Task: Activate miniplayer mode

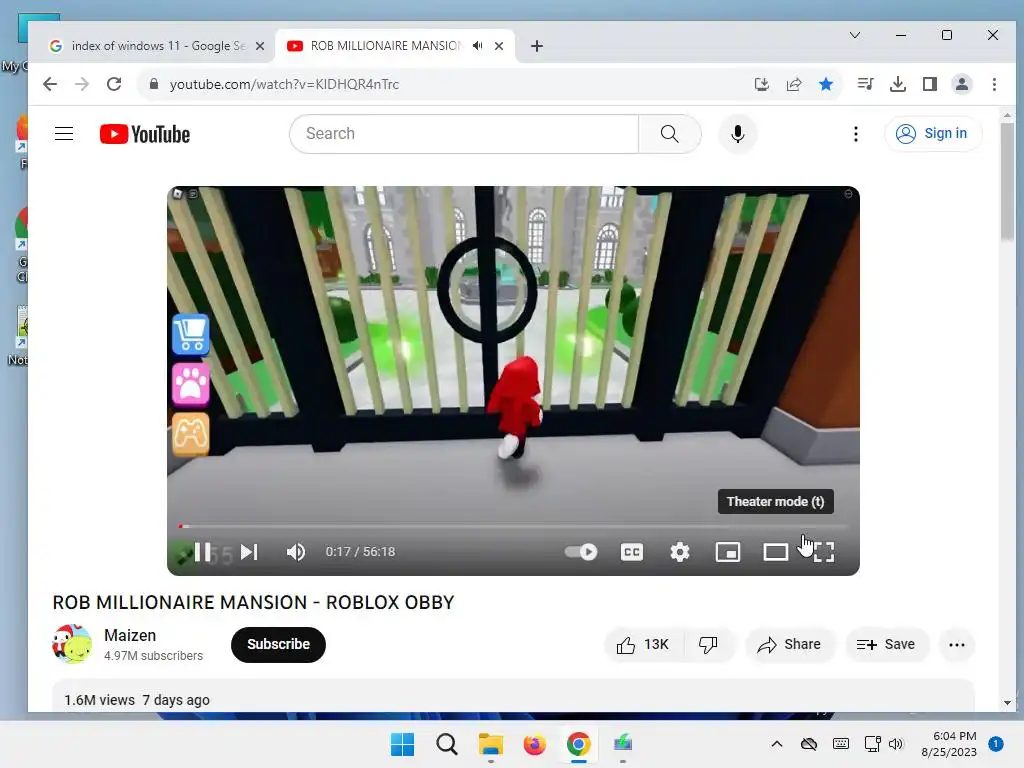Action: point(728,552)
